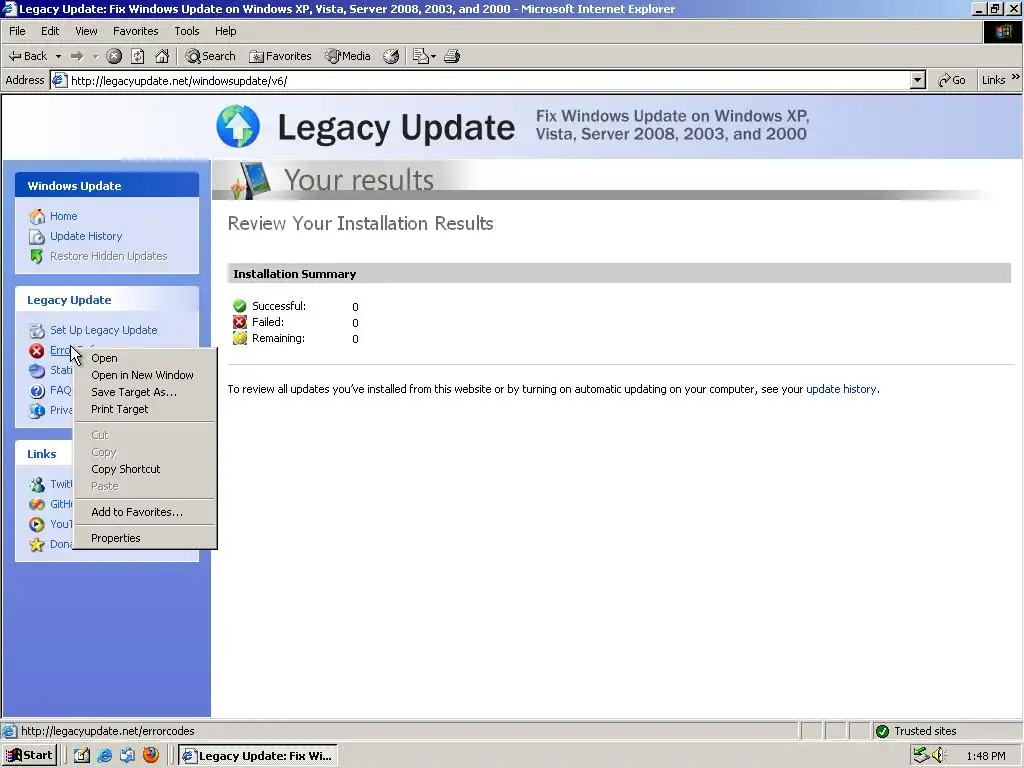Viewport: 1024px width, 768px height.
Task: Follow the update history link in text
Action: (841, 389)
